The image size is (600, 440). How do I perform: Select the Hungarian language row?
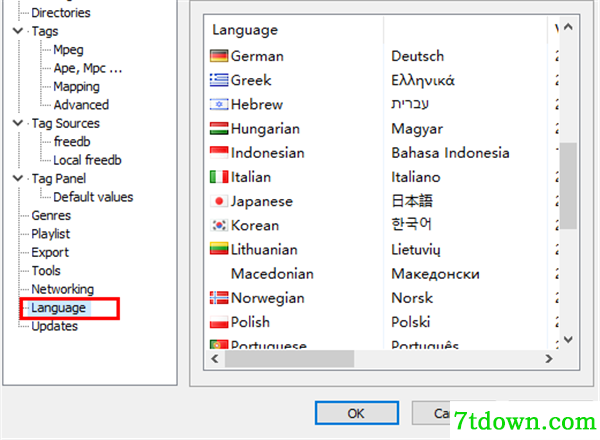point(383,129)
